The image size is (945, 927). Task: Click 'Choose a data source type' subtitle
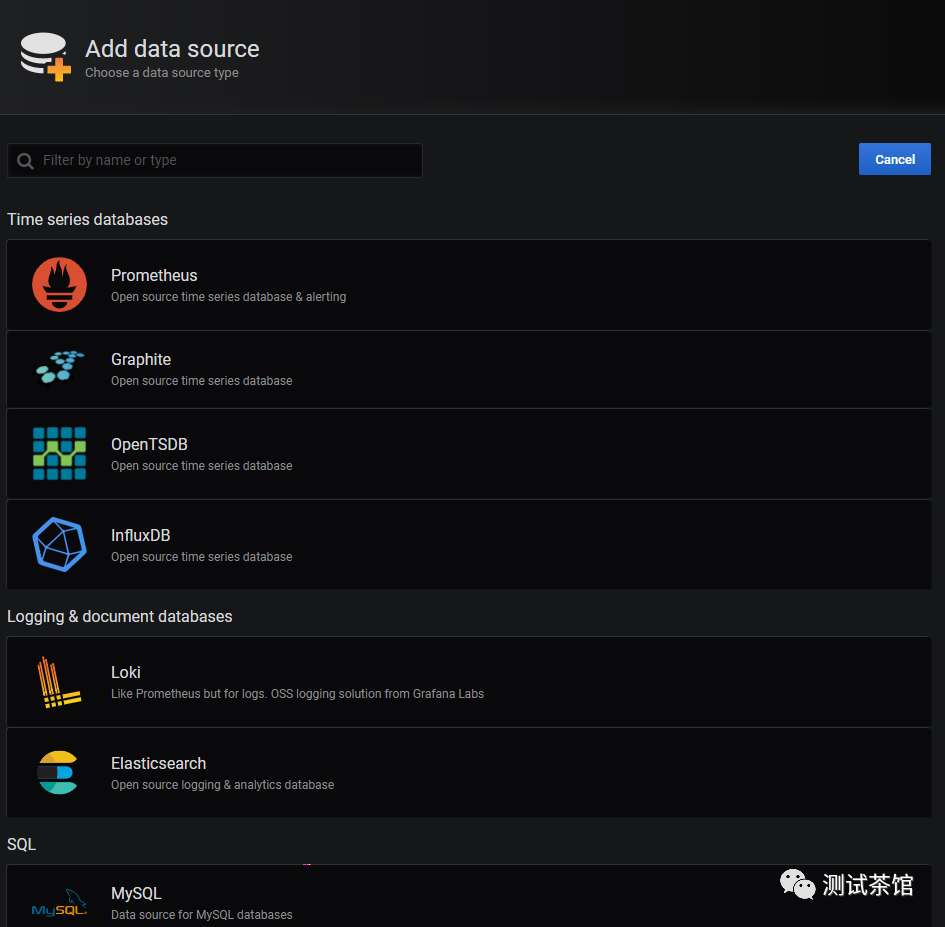162,73
